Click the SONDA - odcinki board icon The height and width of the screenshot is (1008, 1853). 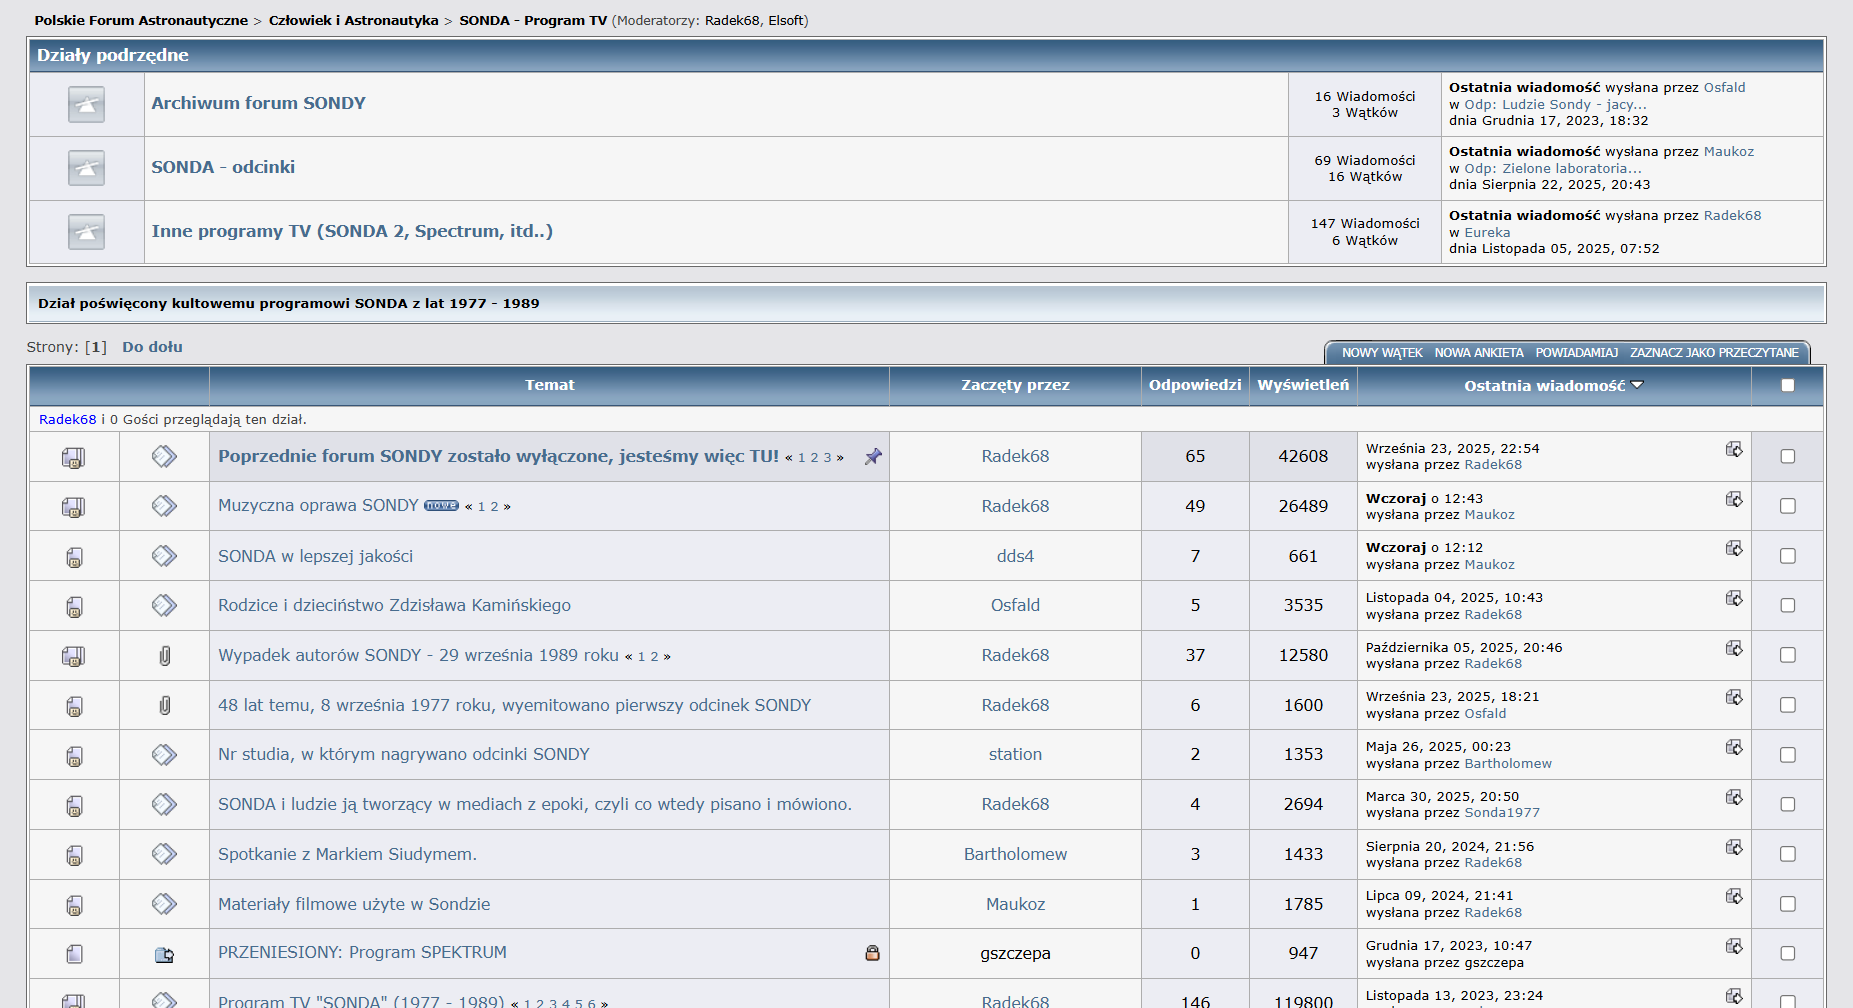[86, 168]
